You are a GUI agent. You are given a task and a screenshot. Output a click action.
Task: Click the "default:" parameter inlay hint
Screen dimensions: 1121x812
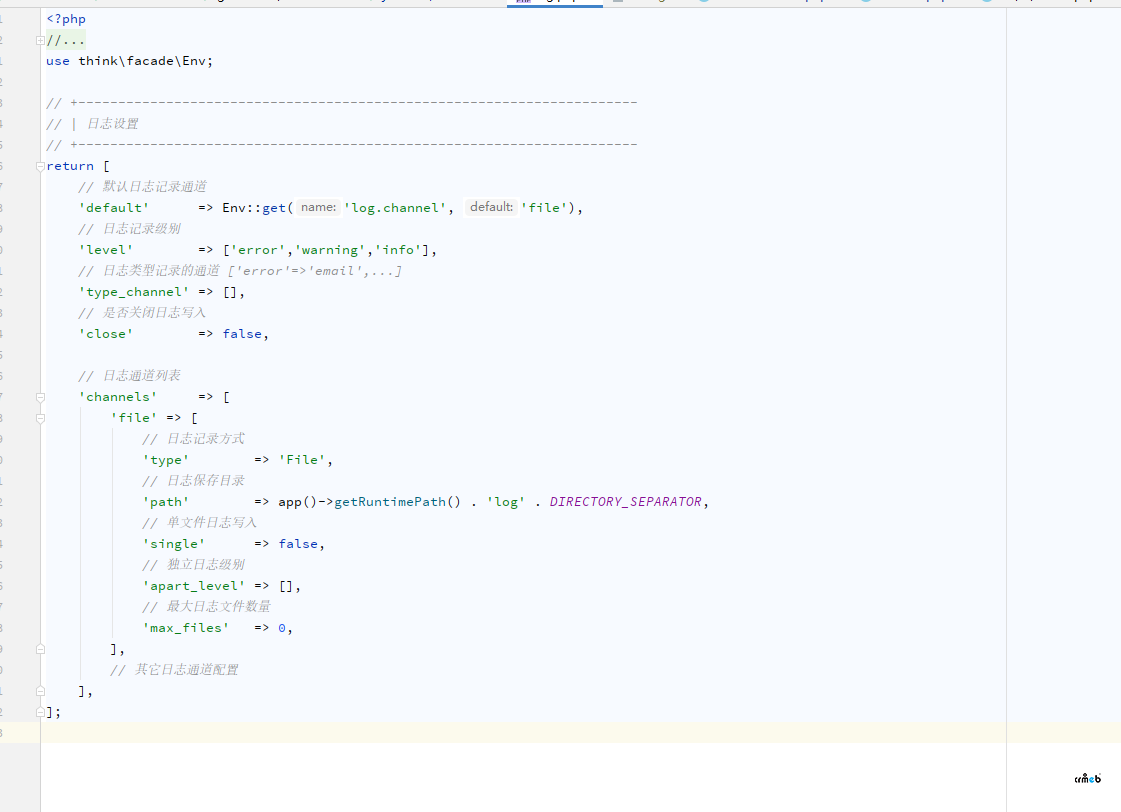[491, 208]
